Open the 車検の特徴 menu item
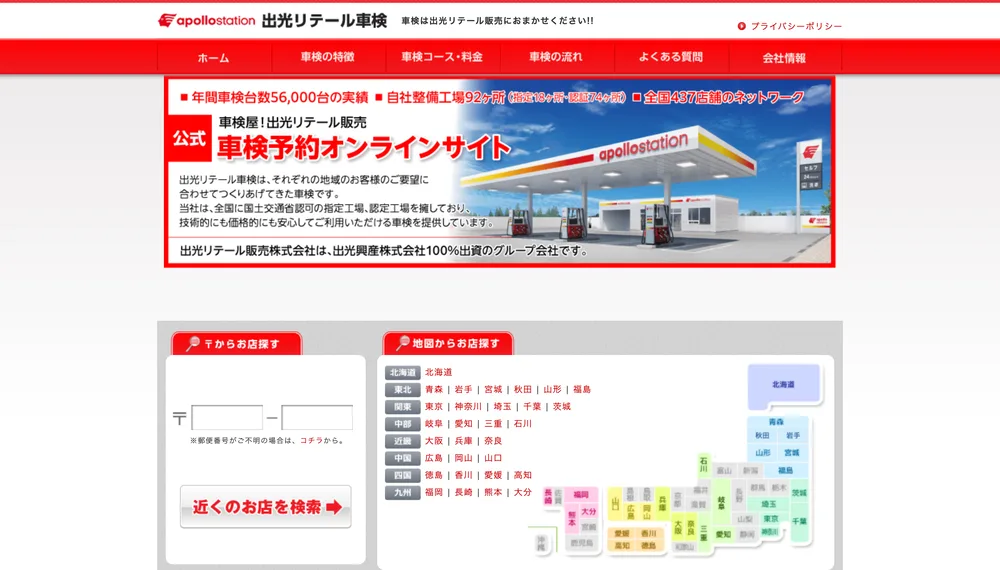Screen dimensions: 1000x570 point(327,57)
